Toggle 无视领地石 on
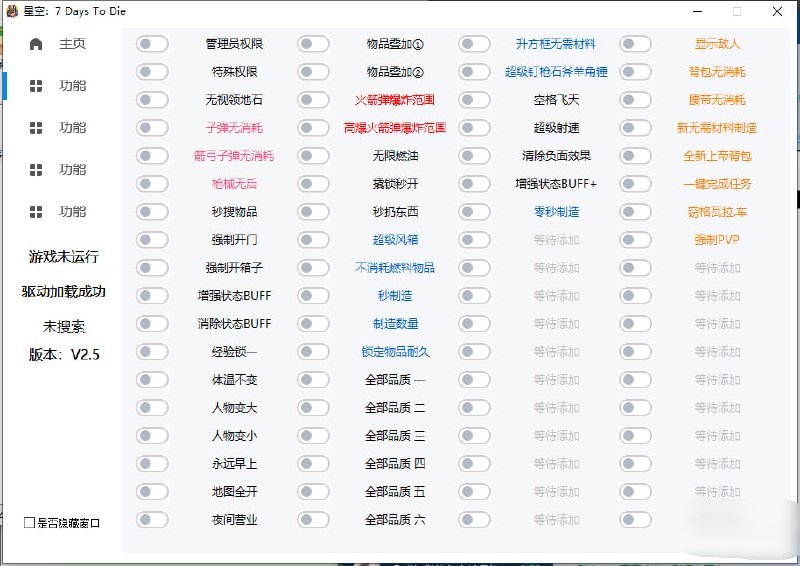 coord(152,100)
